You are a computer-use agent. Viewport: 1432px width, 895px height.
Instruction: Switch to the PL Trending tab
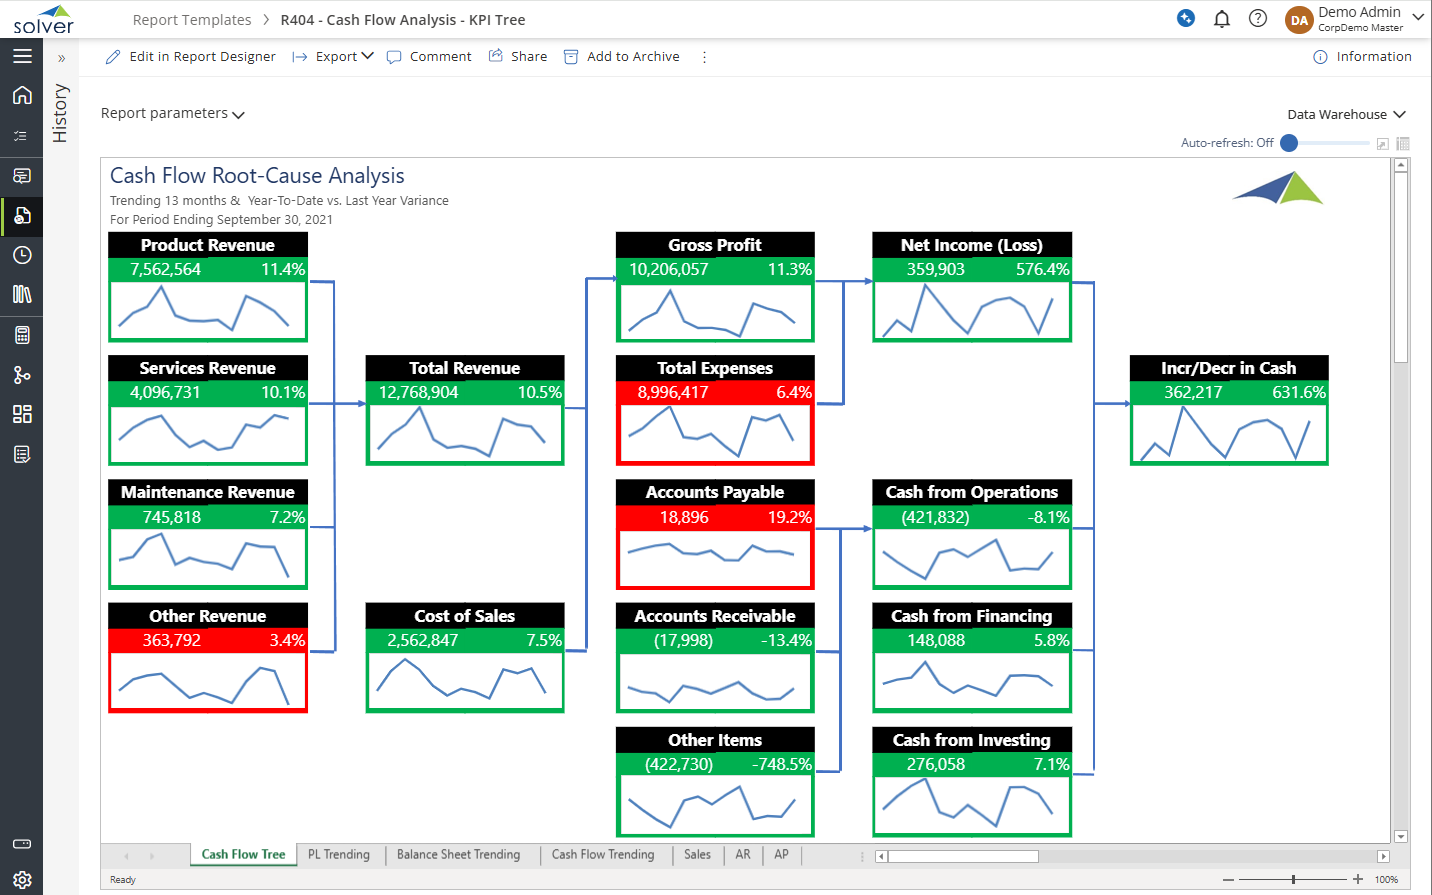[x=338, y=855]
